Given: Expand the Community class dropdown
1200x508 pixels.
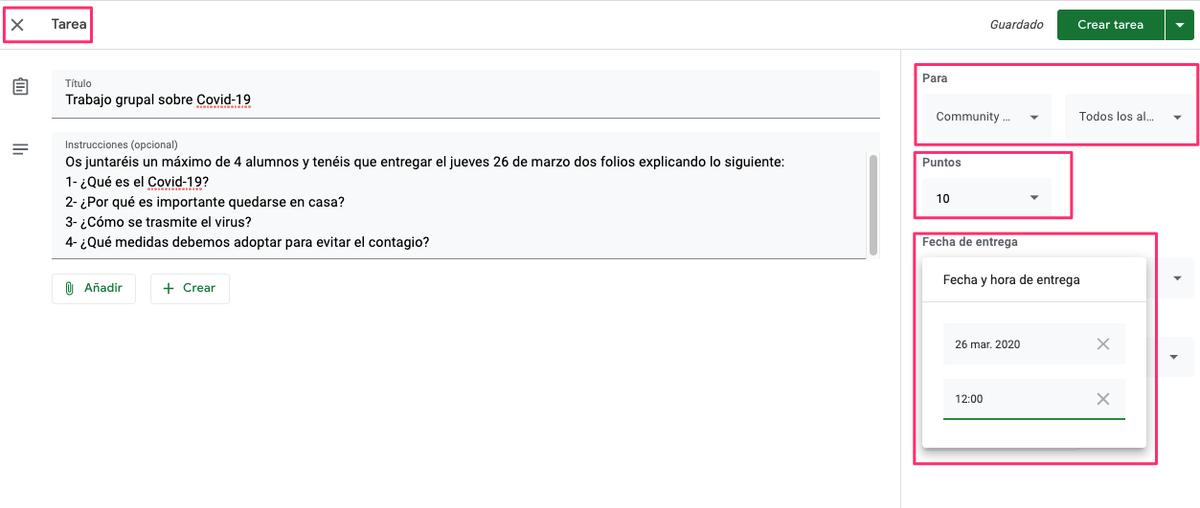Looking at the screenshot, I should click(x=1034, y=117).
